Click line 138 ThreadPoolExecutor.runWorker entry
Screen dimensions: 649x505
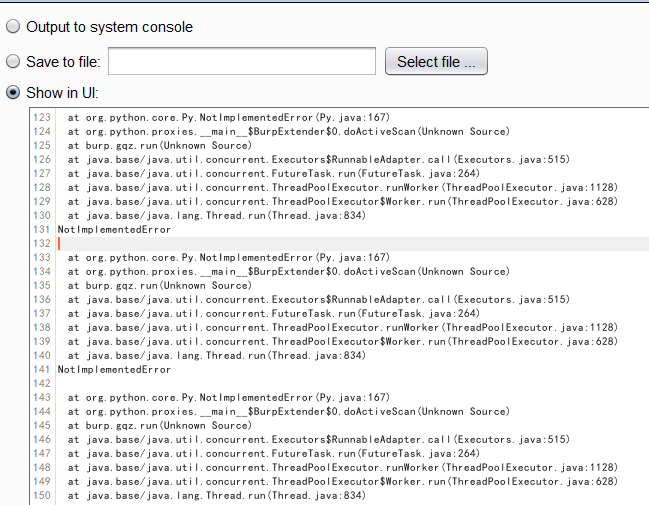pyautogui.click(x=343, y=327)
